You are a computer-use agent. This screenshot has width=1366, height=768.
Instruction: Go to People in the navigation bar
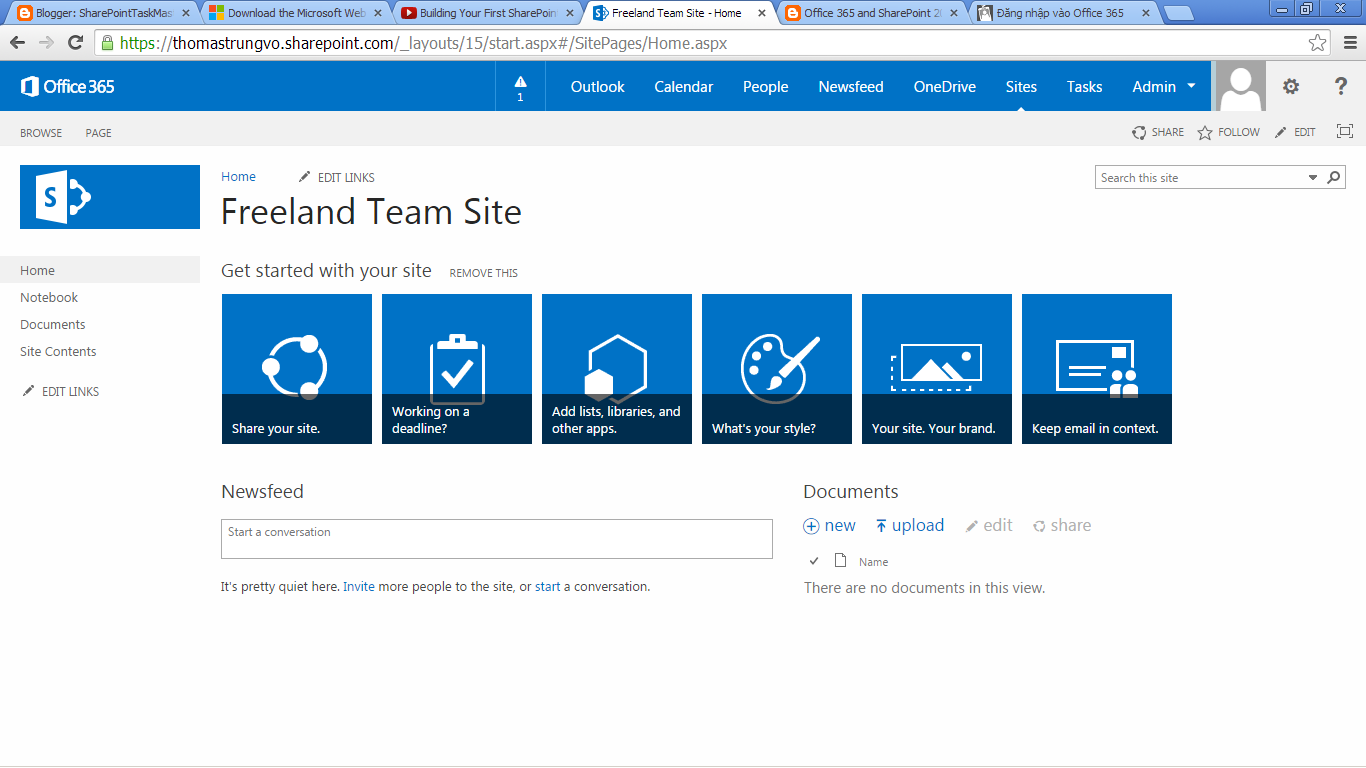tap(766, 87)
